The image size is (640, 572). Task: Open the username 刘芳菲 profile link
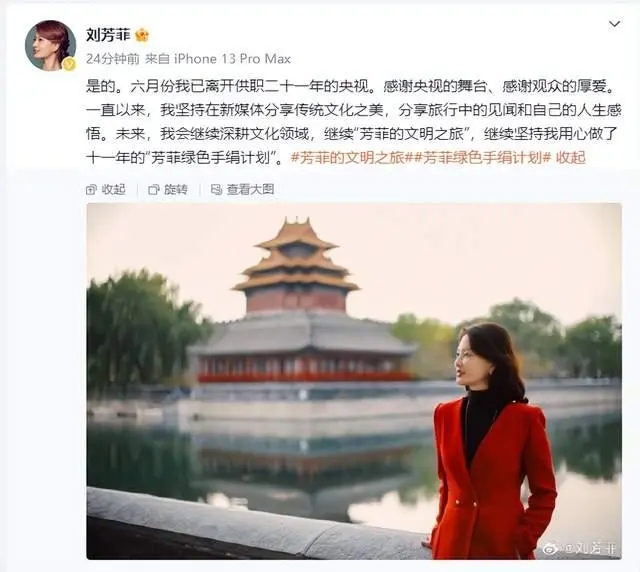point(108,35)
